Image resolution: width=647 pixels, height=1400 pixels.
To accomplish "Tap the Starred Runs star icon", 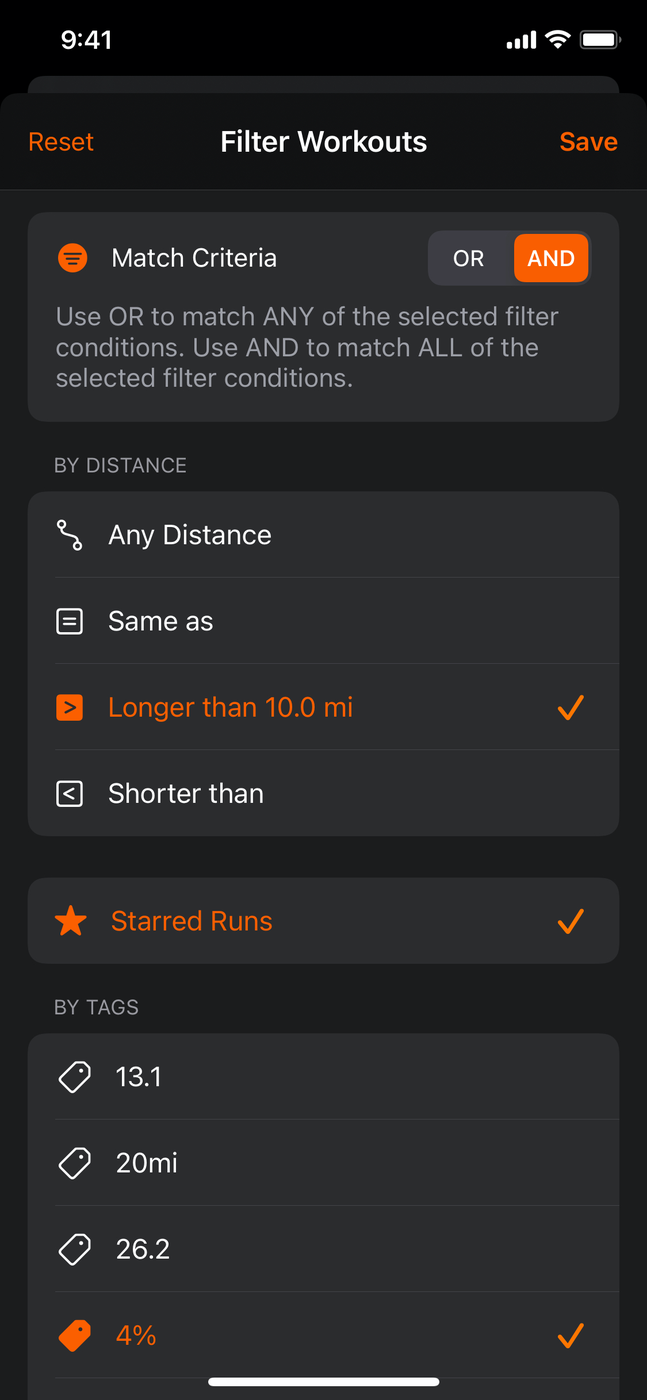I will [x=71, y=921].
